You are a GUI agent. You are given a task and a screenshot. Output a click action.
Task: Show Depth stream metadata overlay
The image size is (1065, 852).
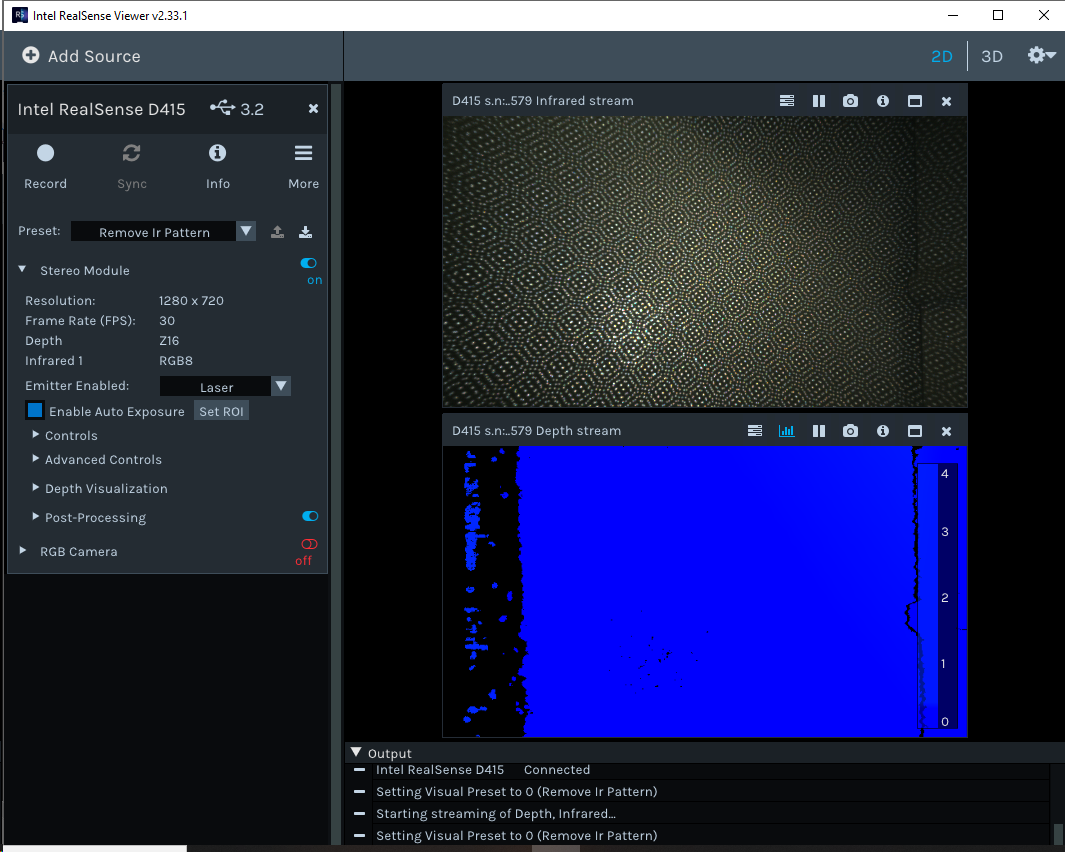(x=755, y=431)
